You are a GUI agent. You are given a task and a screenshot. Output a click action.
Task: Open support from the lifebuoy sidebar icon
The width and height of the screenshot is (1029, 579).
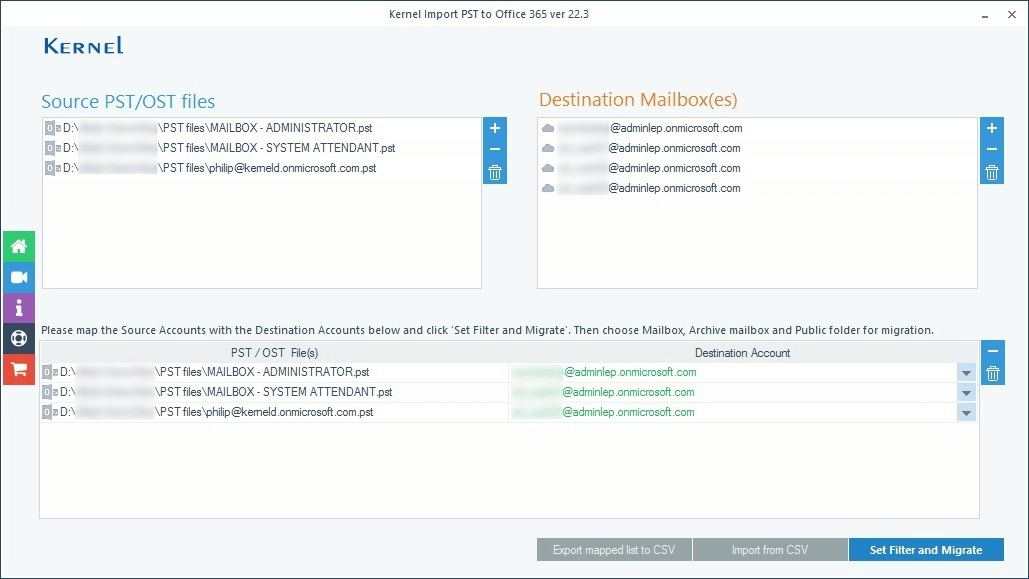click(18, 338)
